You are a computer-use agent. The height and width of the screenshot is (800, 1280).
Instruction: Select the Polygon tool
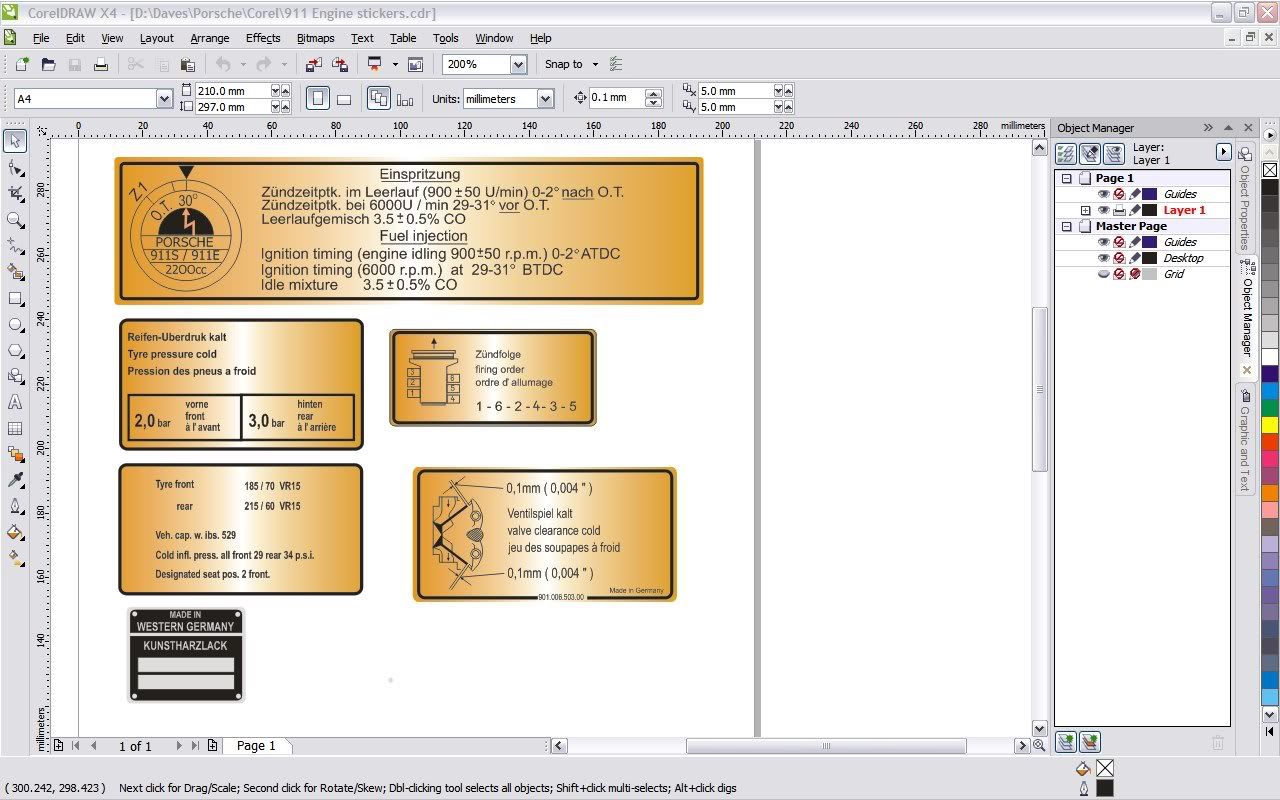tap(15, 350)
